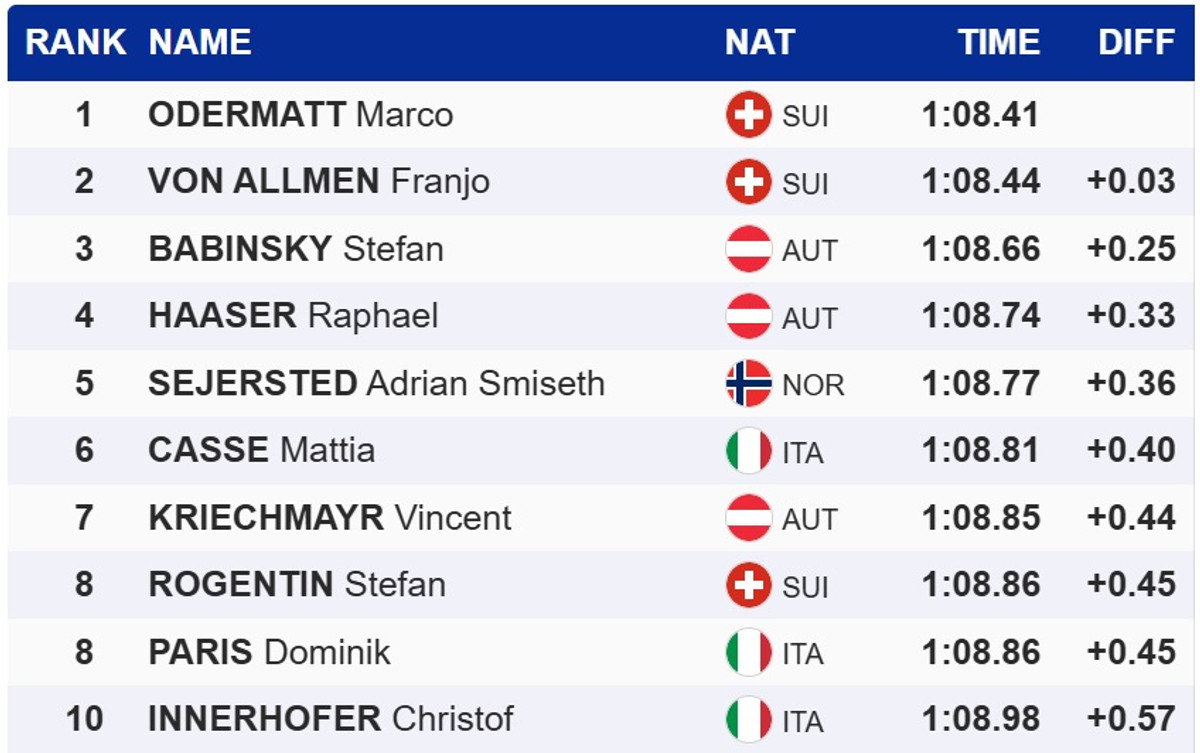Select SEJERSTED Adrian Smiseth's name
Screen dimensions: 1200x753
tap(376, 384)
